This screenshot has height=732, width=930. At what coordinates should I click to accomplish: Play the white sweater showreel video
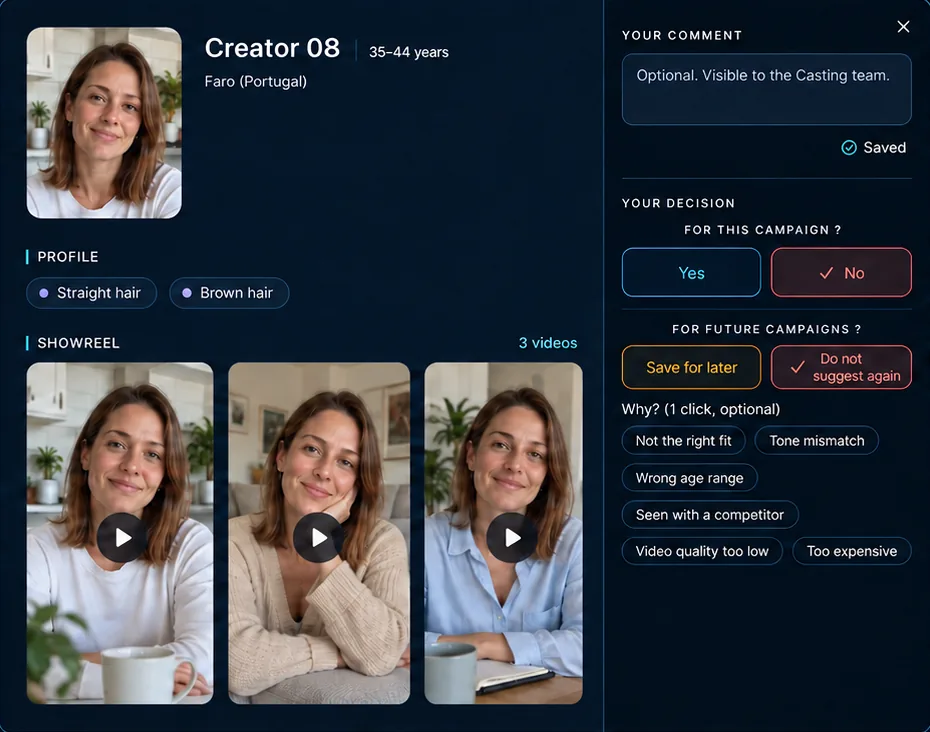point(122,537)
